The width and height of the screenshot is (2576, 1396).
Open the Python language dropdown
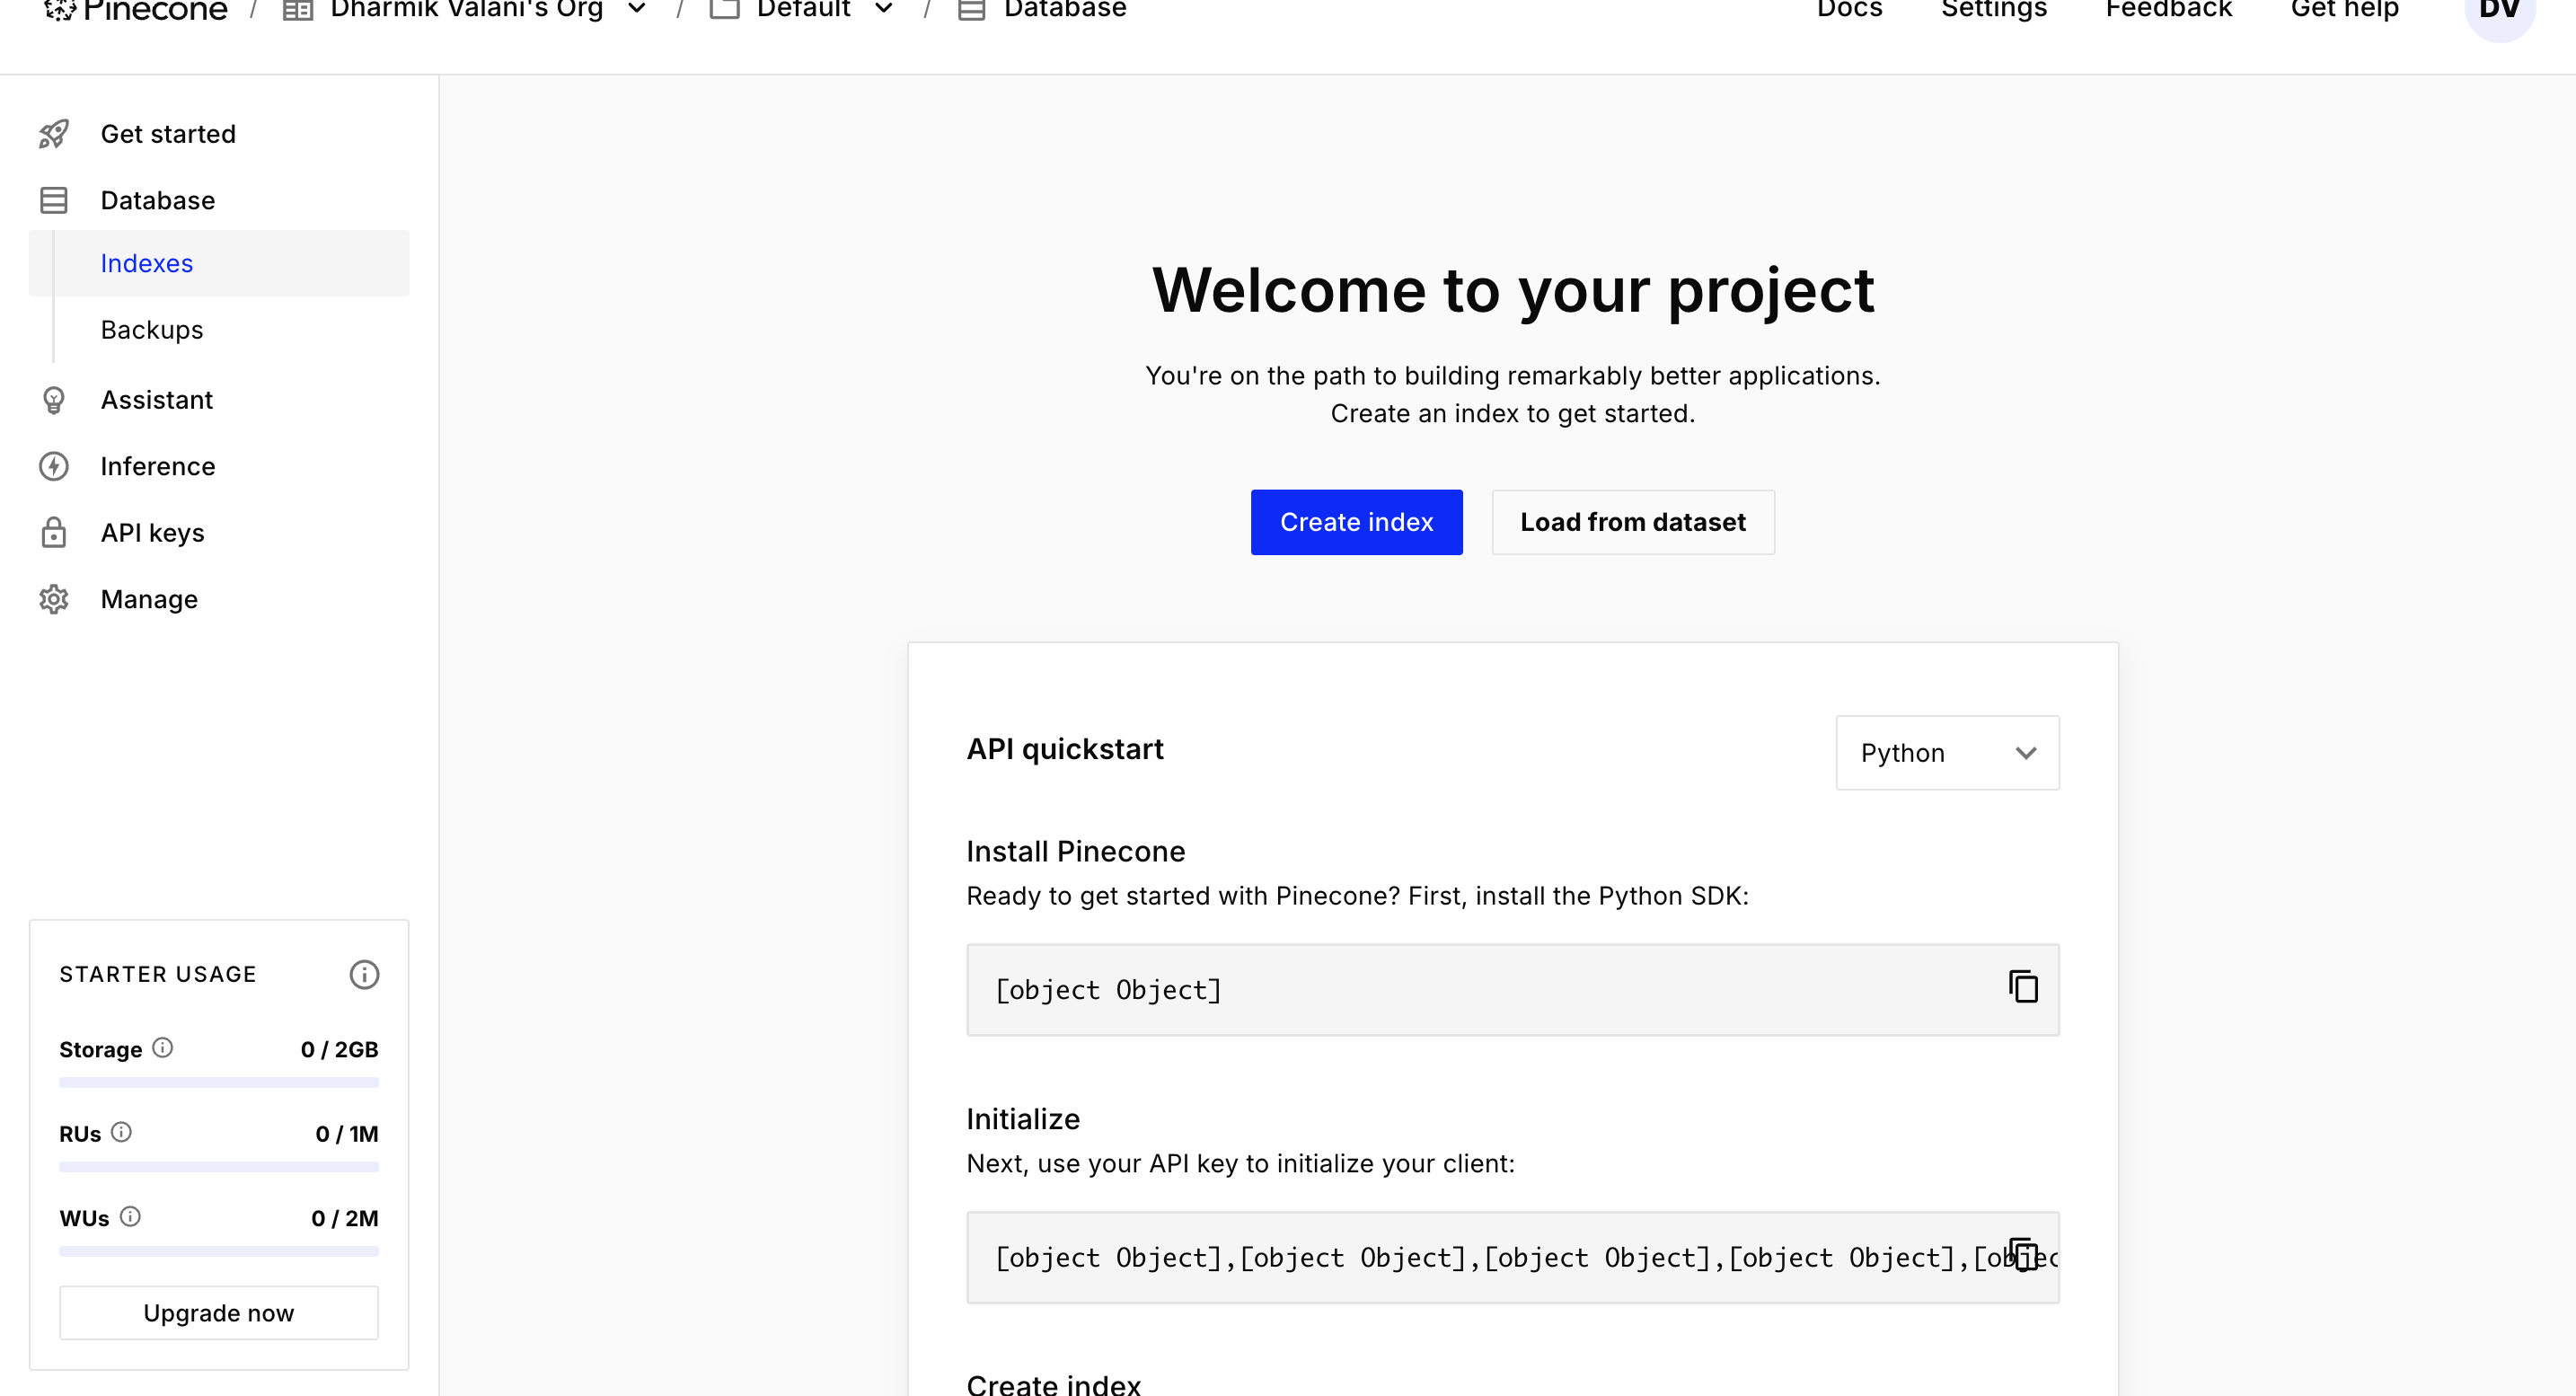coord(1947,753)
